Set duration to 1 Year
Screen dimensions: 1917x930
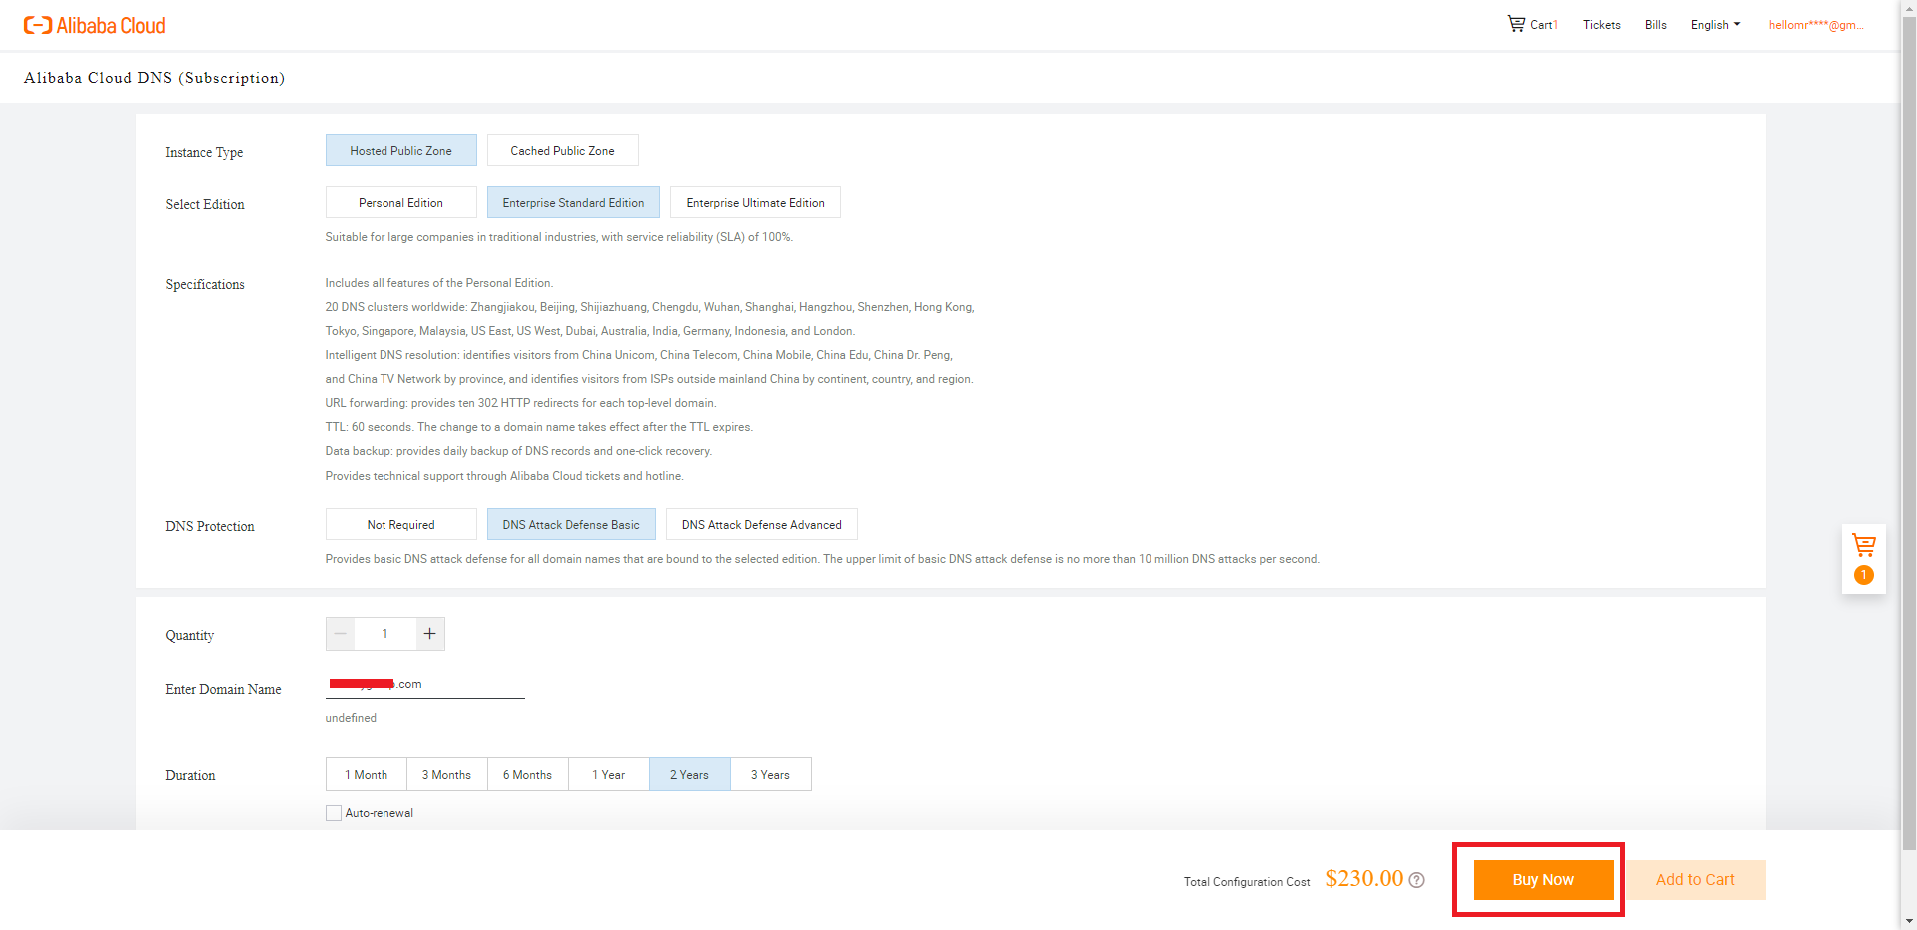608,774
